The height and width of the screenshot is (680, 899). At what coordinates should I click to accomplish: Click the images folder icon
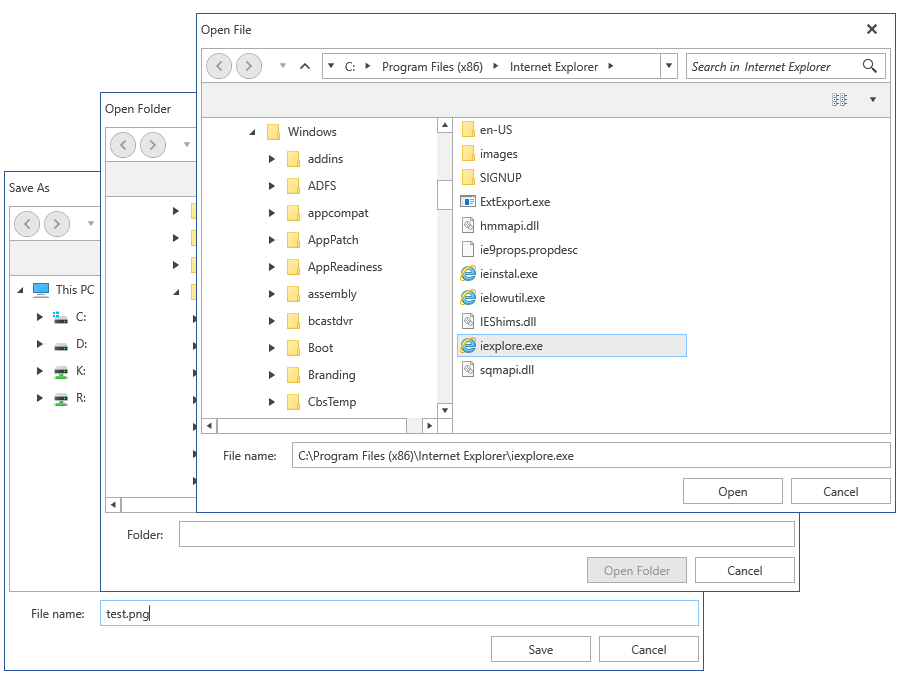(x=468, y=153)
